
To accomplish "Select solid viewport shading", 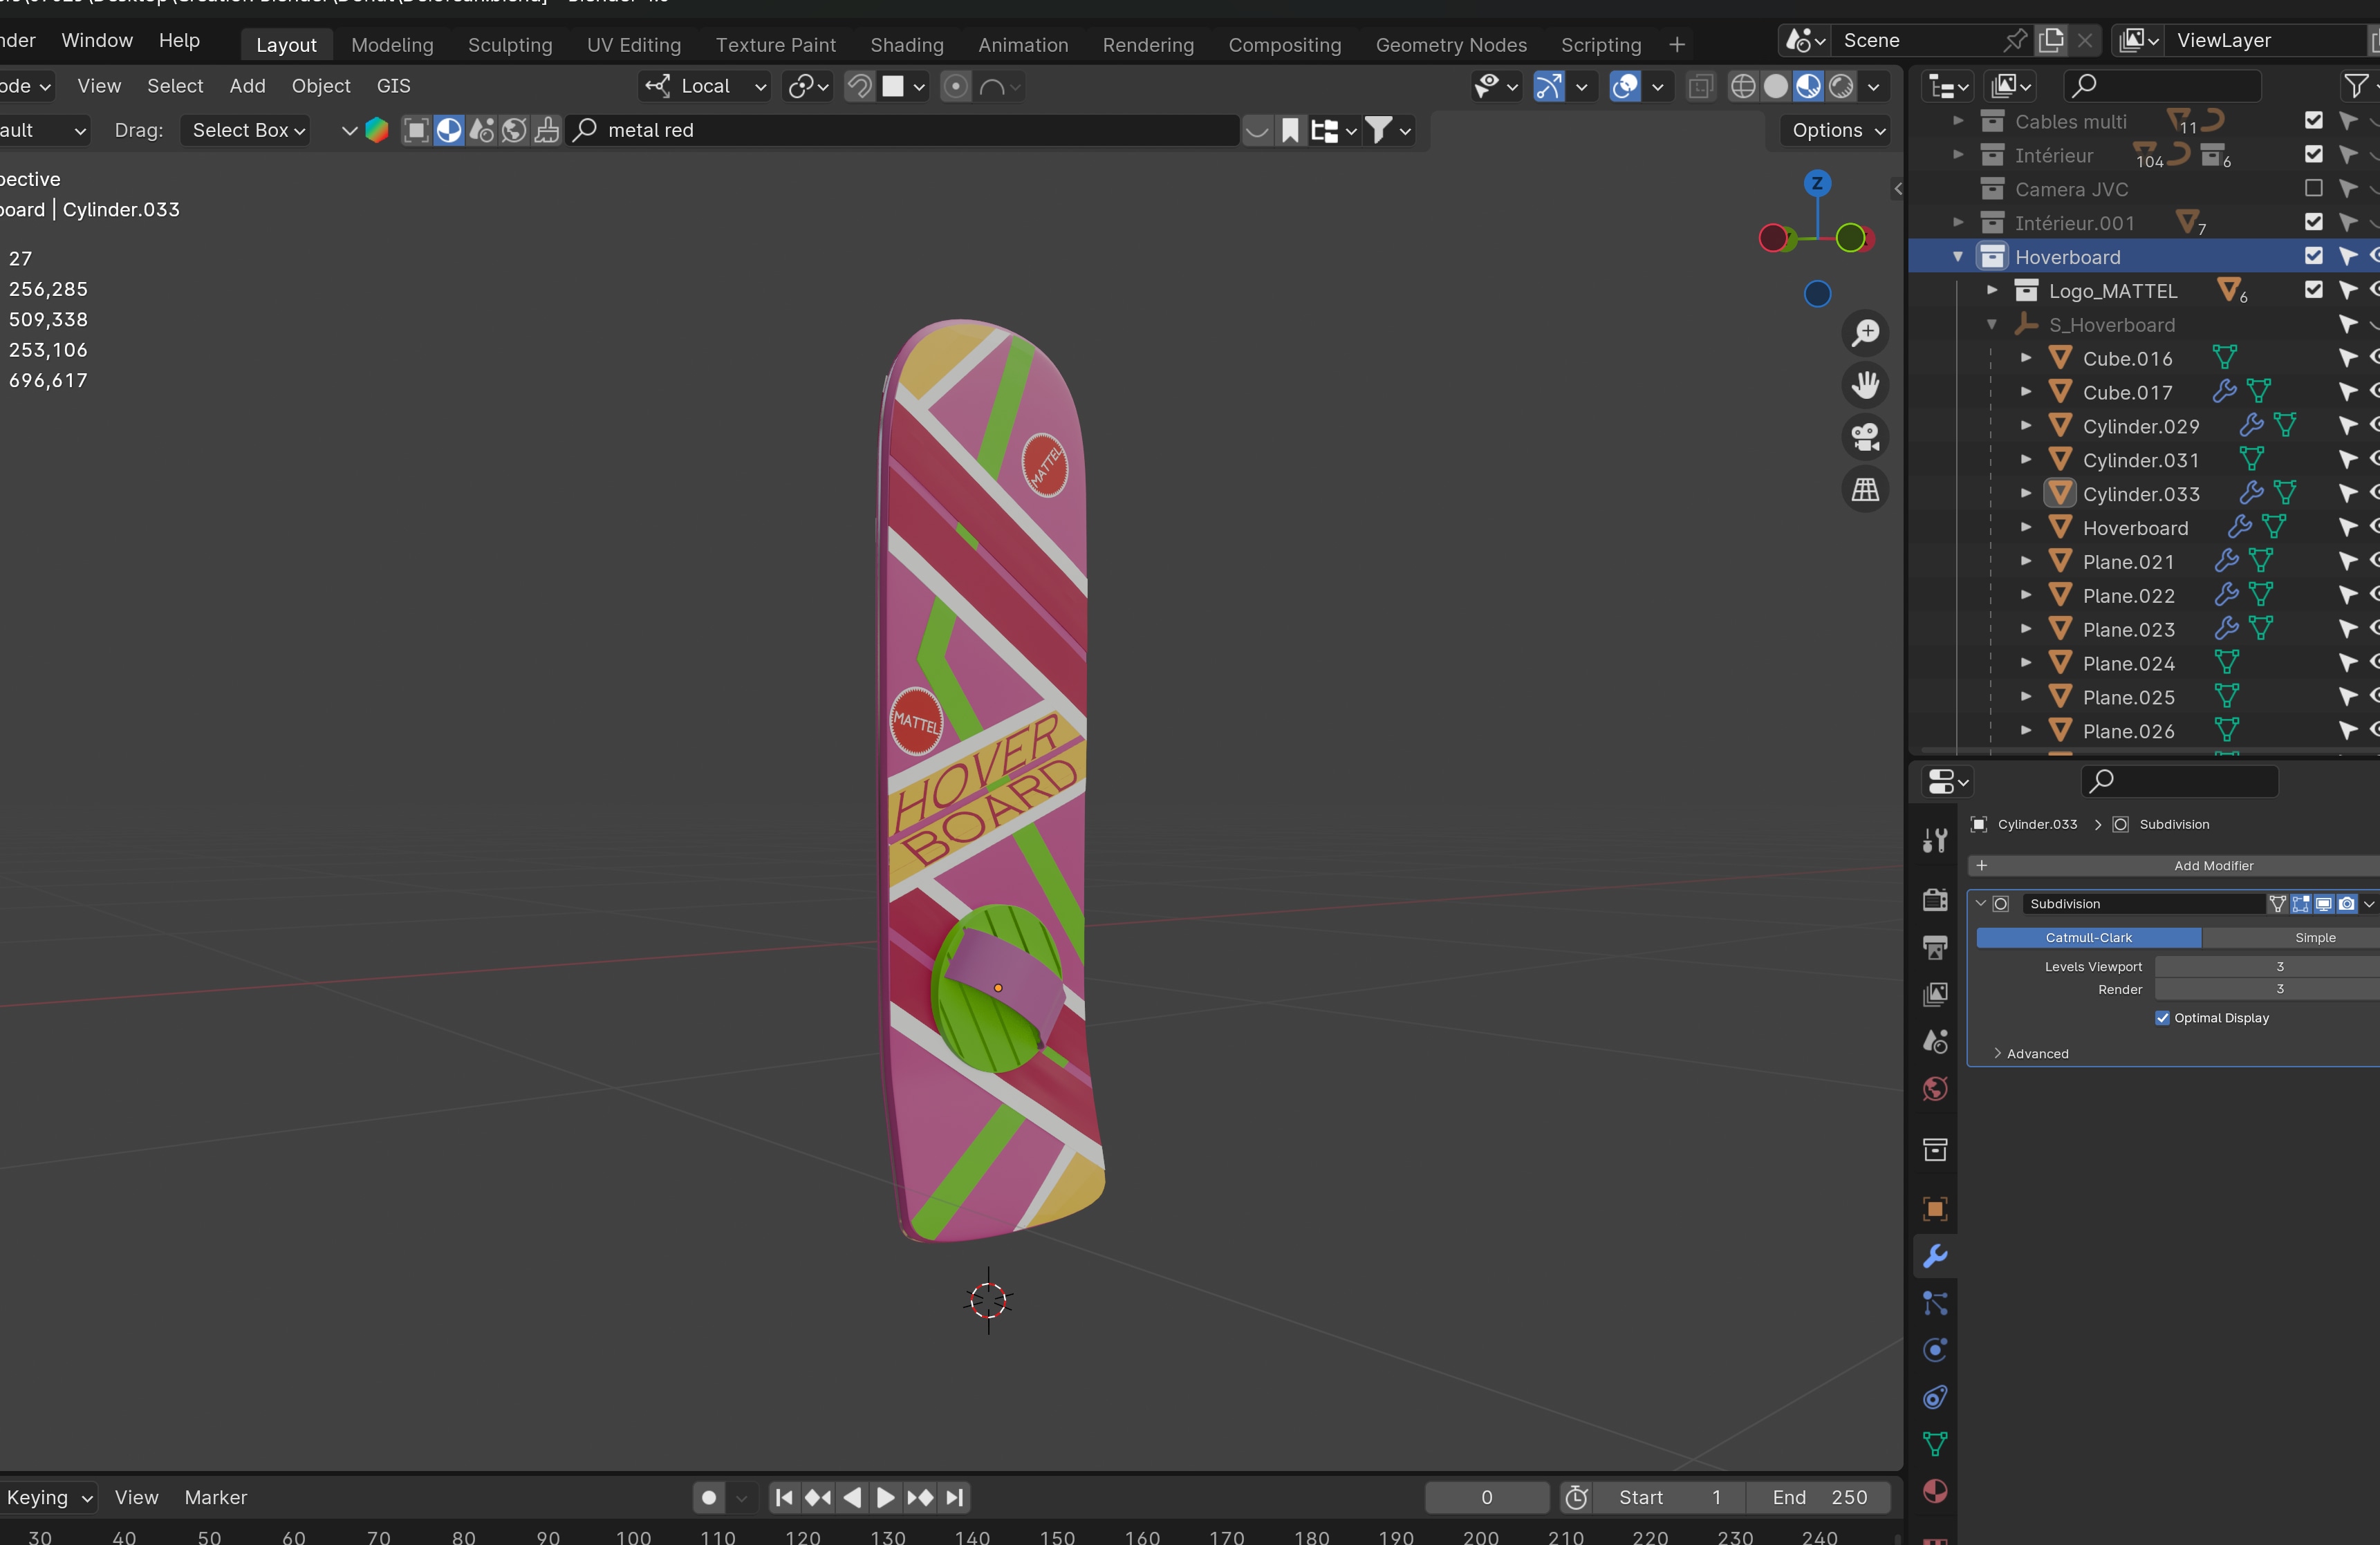I will (x=1776, y=86).
